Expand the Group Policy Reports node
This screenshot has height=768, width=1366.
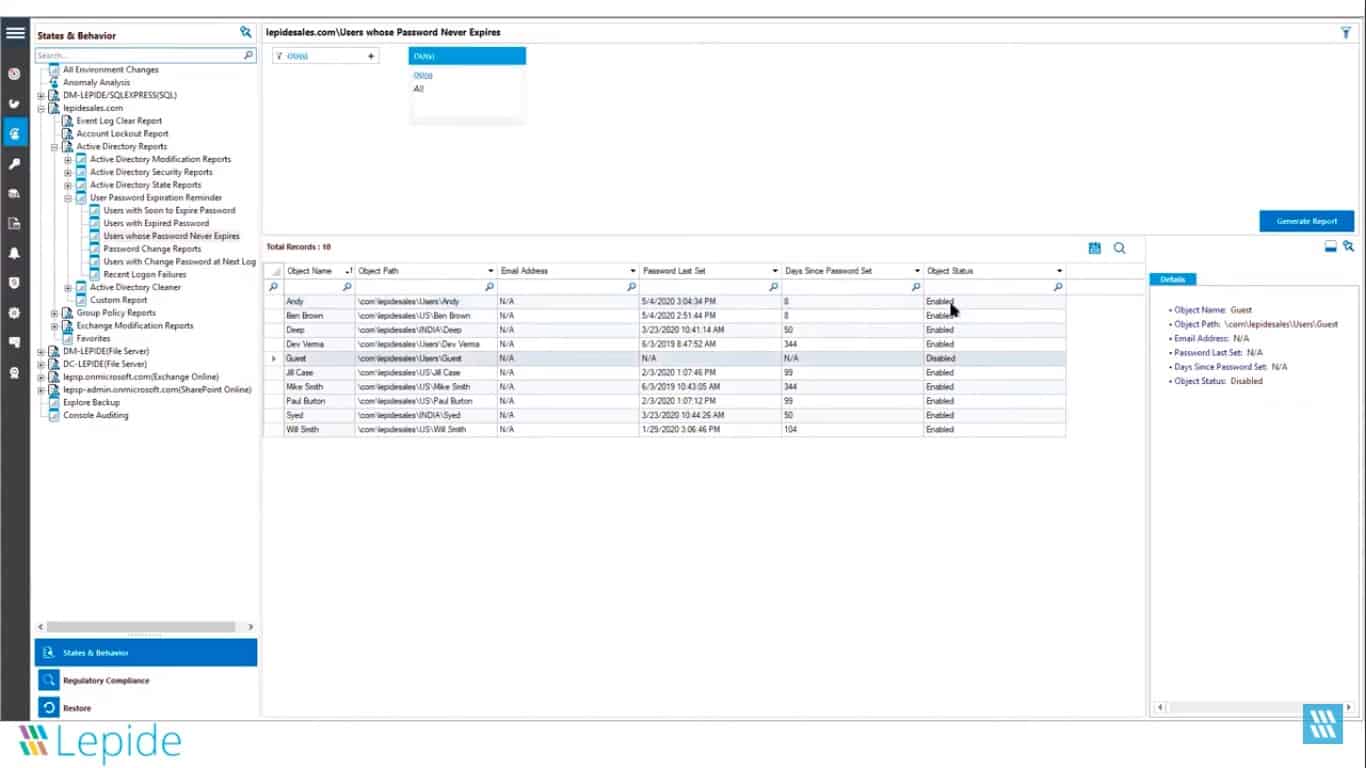pyautogui.click(x=55, y=313)
